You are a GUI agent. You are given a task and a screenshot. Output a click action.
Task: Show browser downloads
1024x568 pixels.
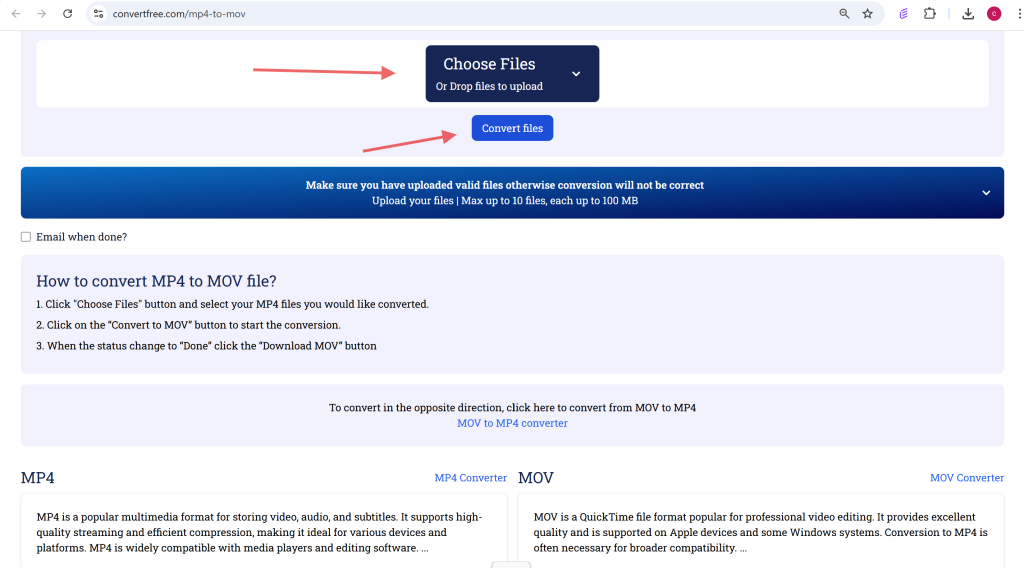(968, 14)
